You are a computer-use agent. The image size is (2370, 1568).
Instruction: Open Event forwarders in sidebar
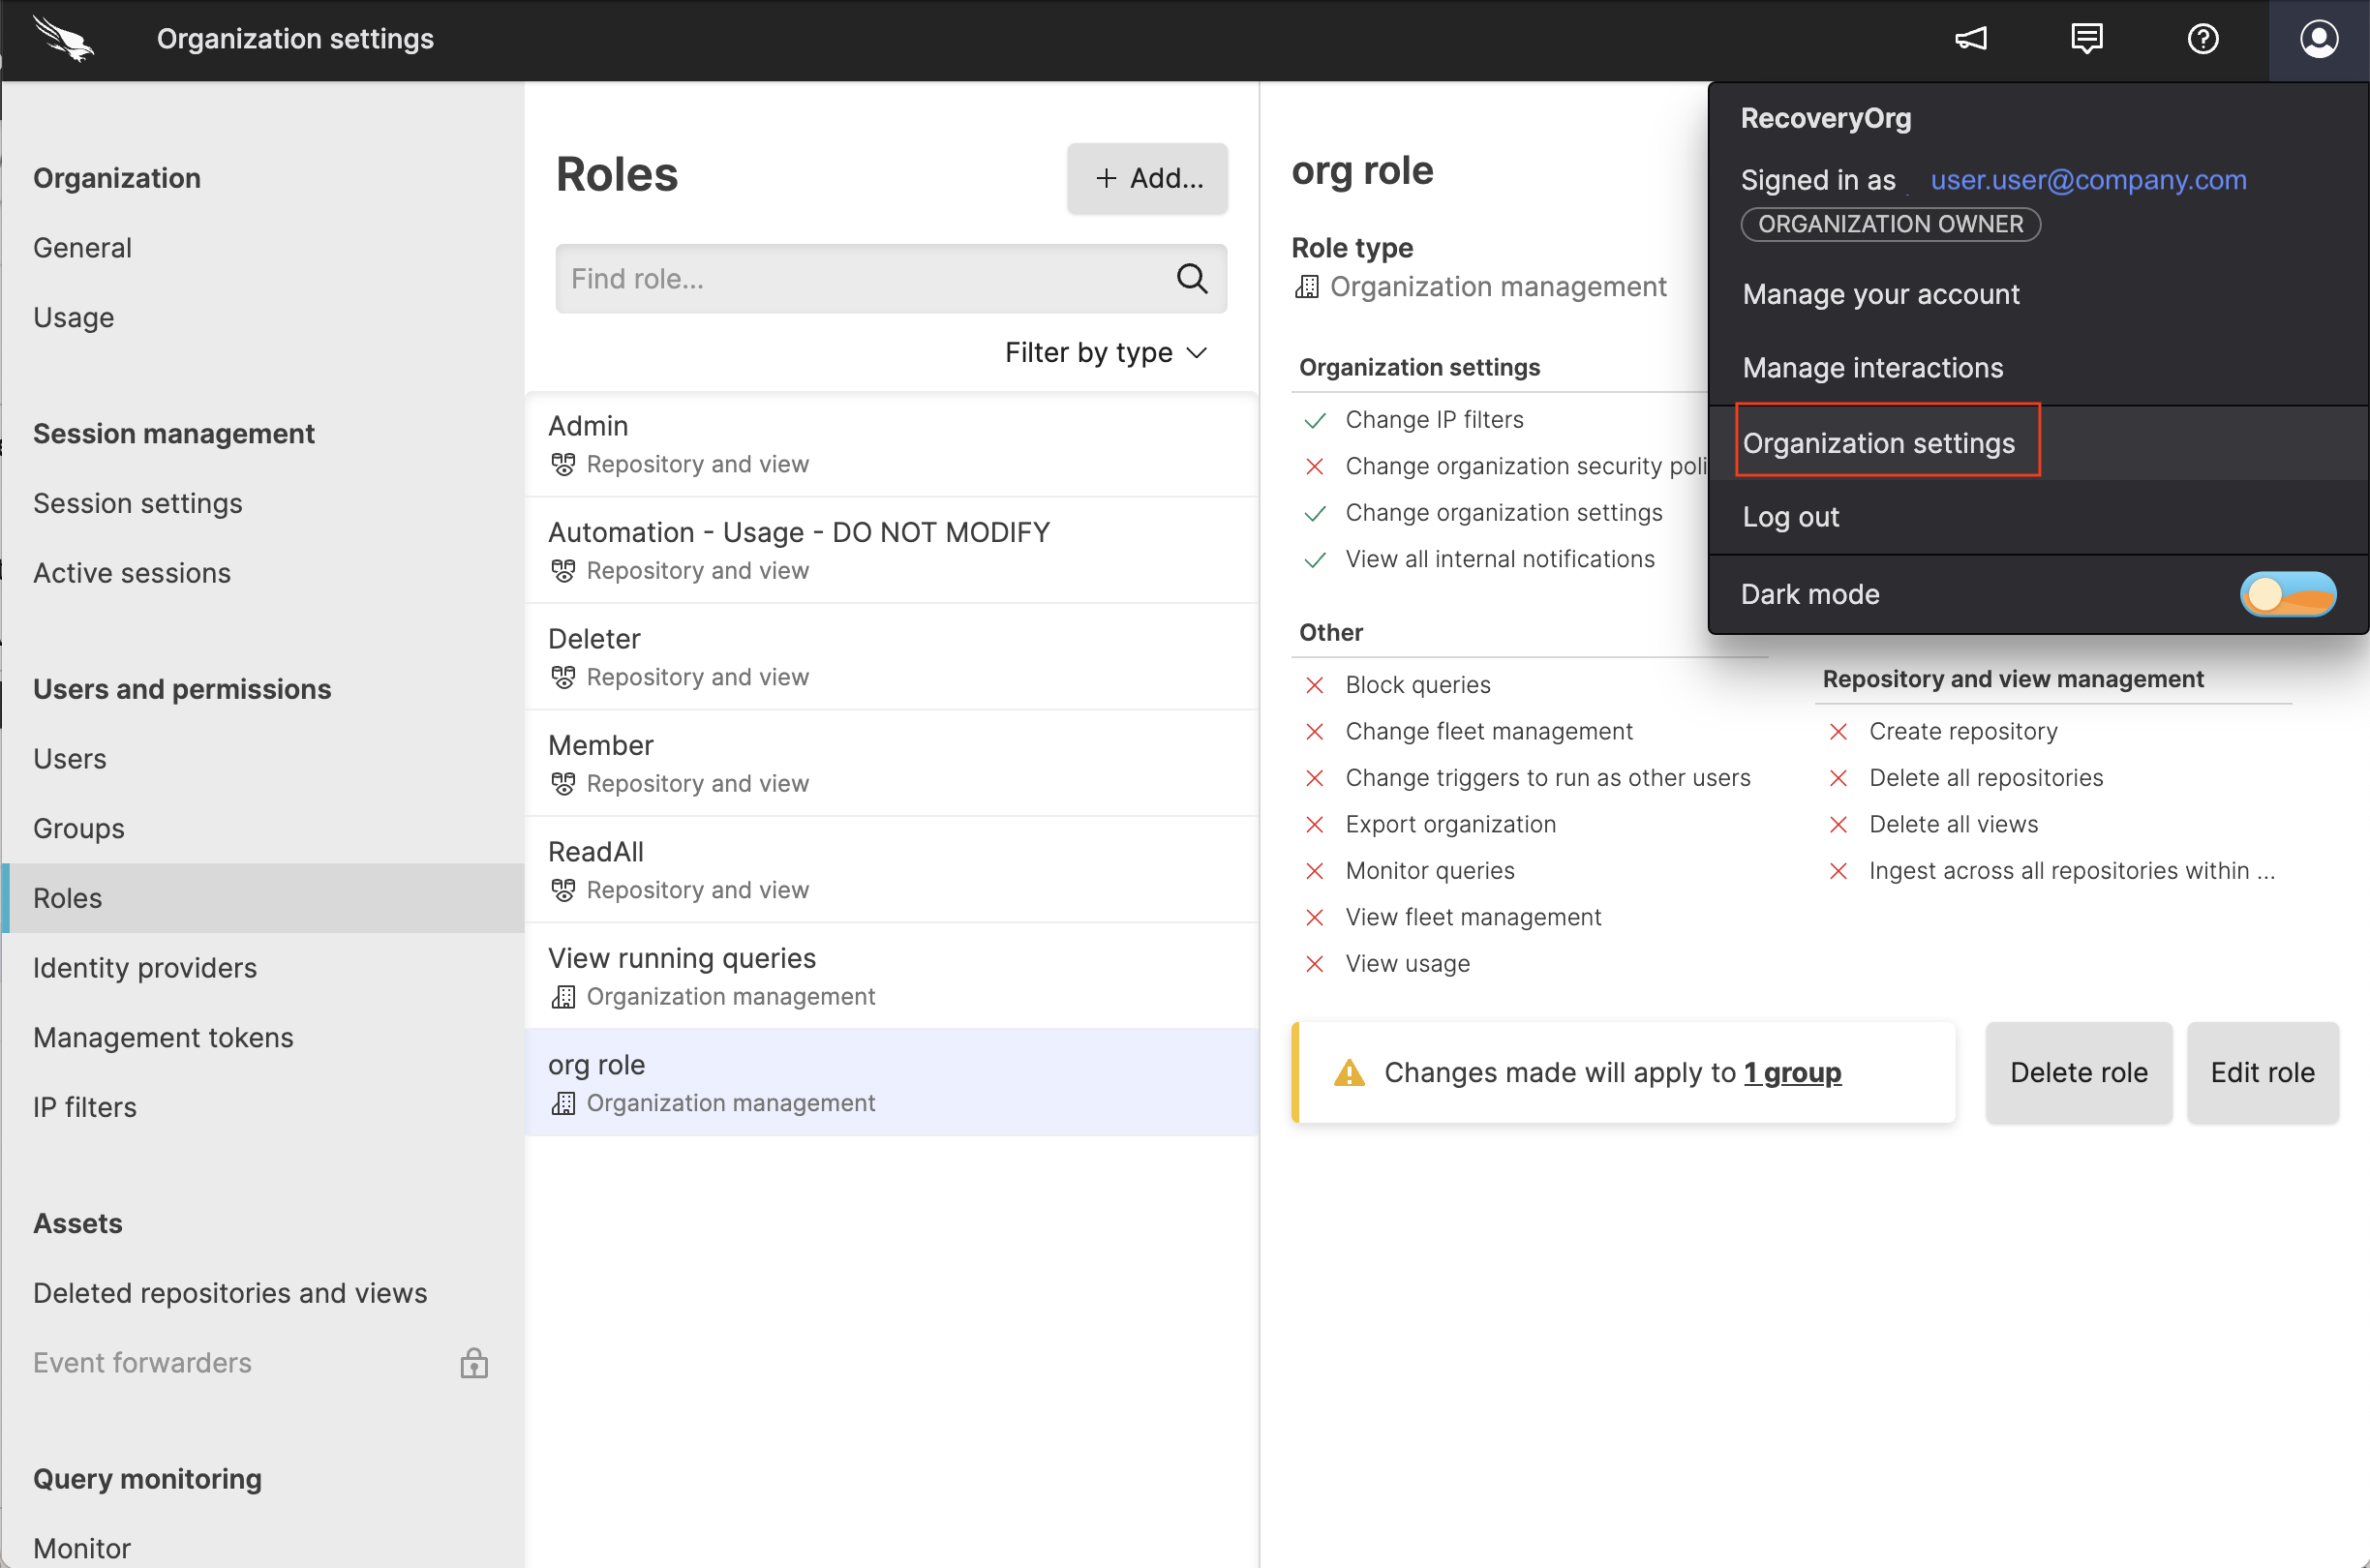click(142, 1363)
